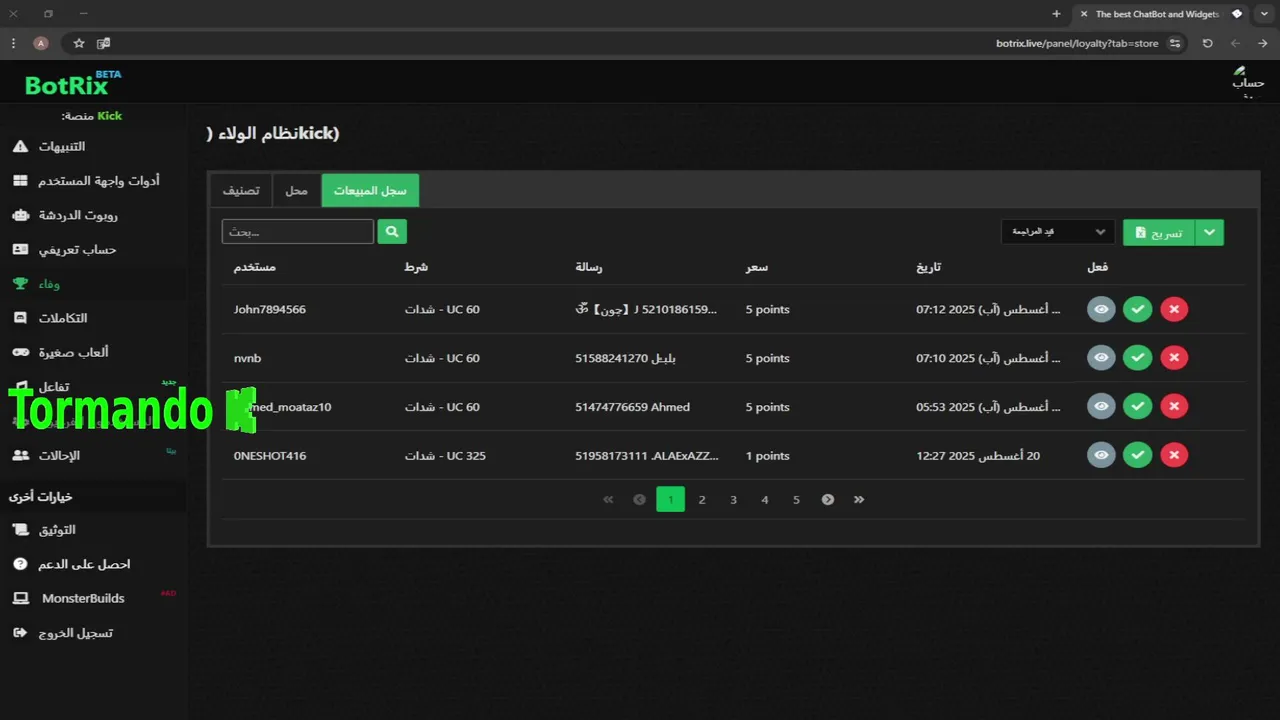The height and width of the screenshot is (720, 1280).
Task: View 0NESHOT416 order details eye icon
Action: [1101, 456]
